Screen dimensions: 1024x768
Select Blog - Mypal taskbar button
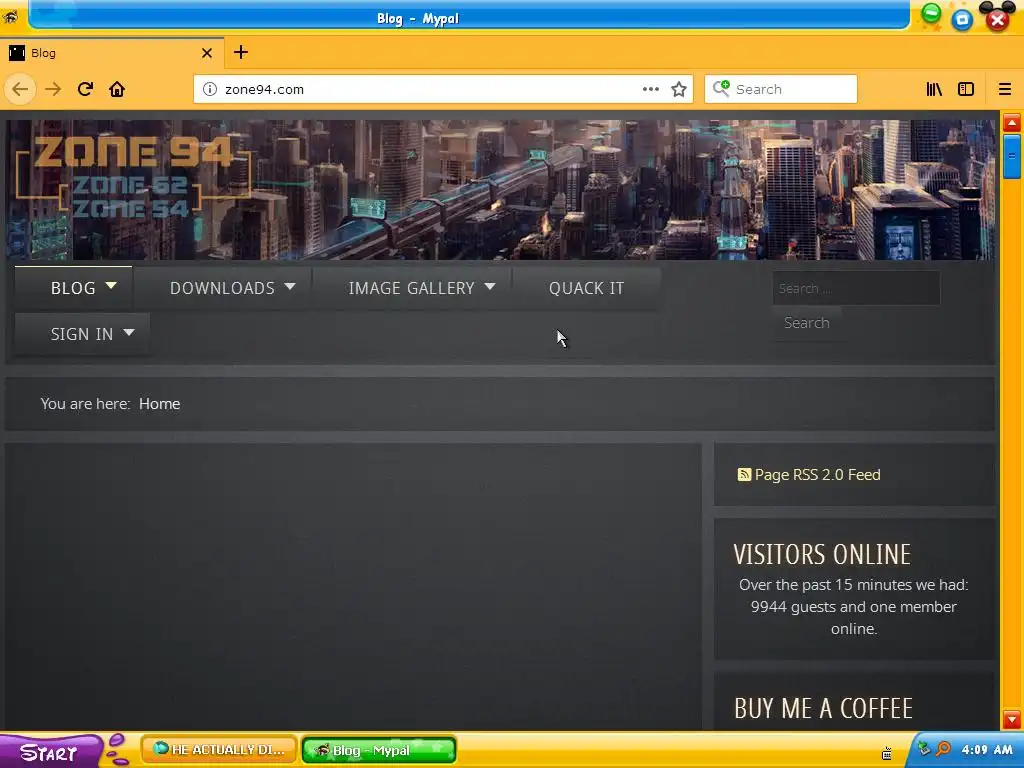coord(379,750)
